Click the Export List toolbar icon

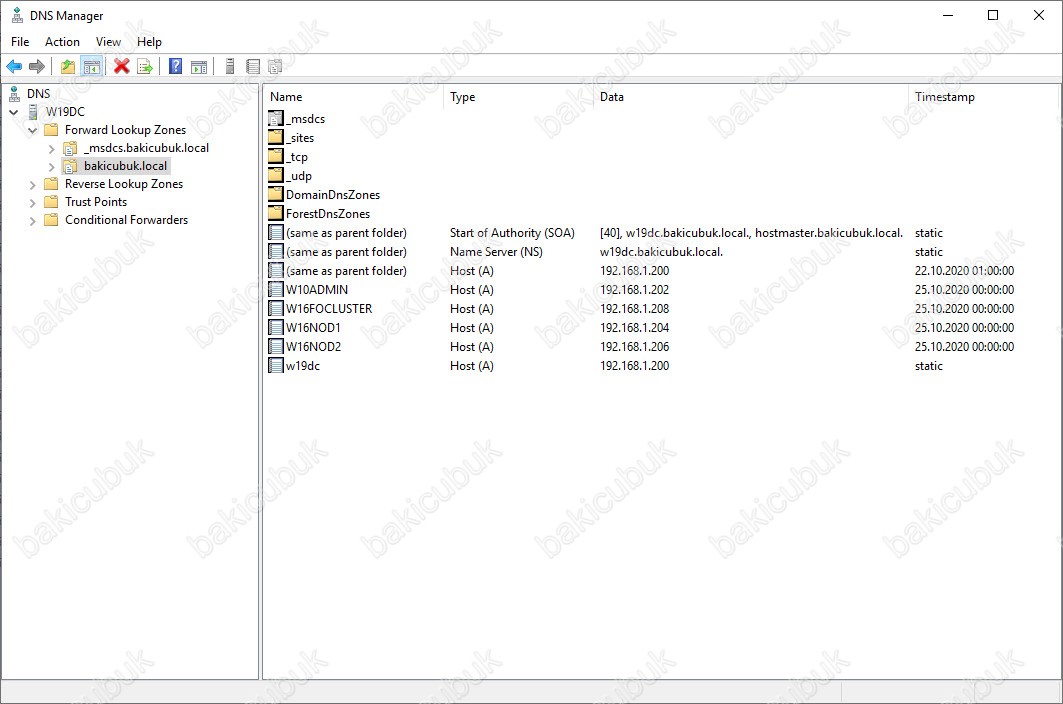(145, 67)
